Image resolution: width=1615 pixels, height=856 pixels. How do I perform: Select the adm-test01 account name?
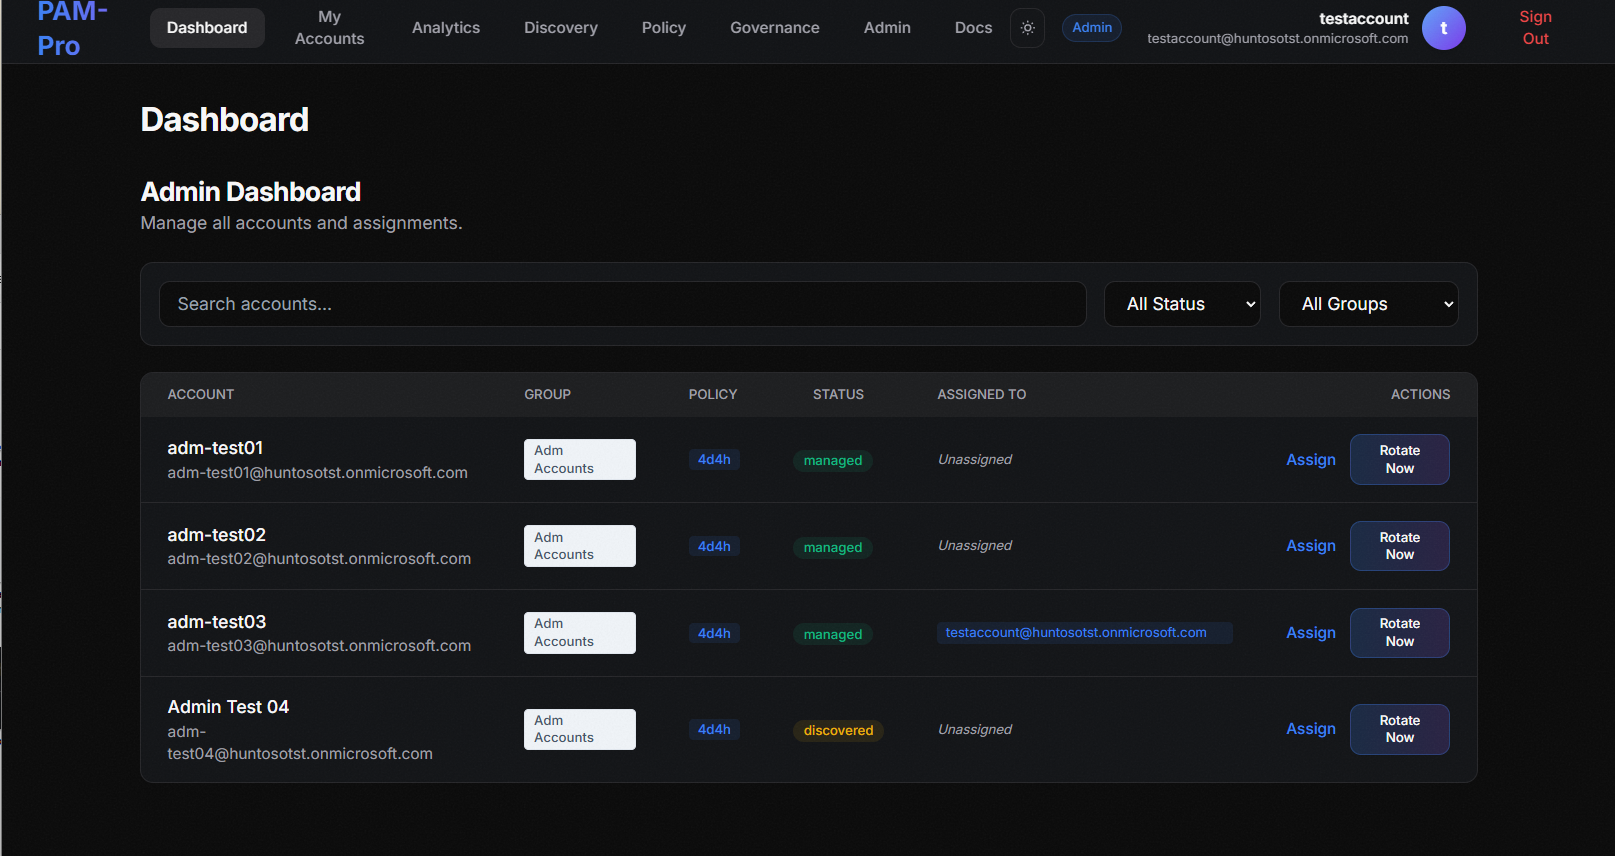pyautogui.click(x=215, y=448)
